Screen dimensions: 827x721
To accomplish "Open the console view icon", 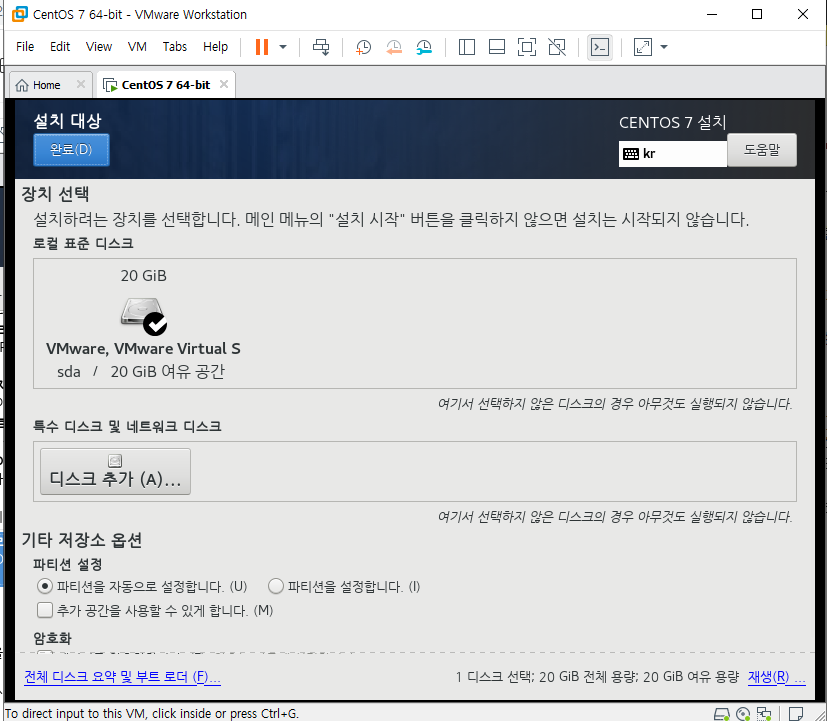I will click(x=600, y=47).
